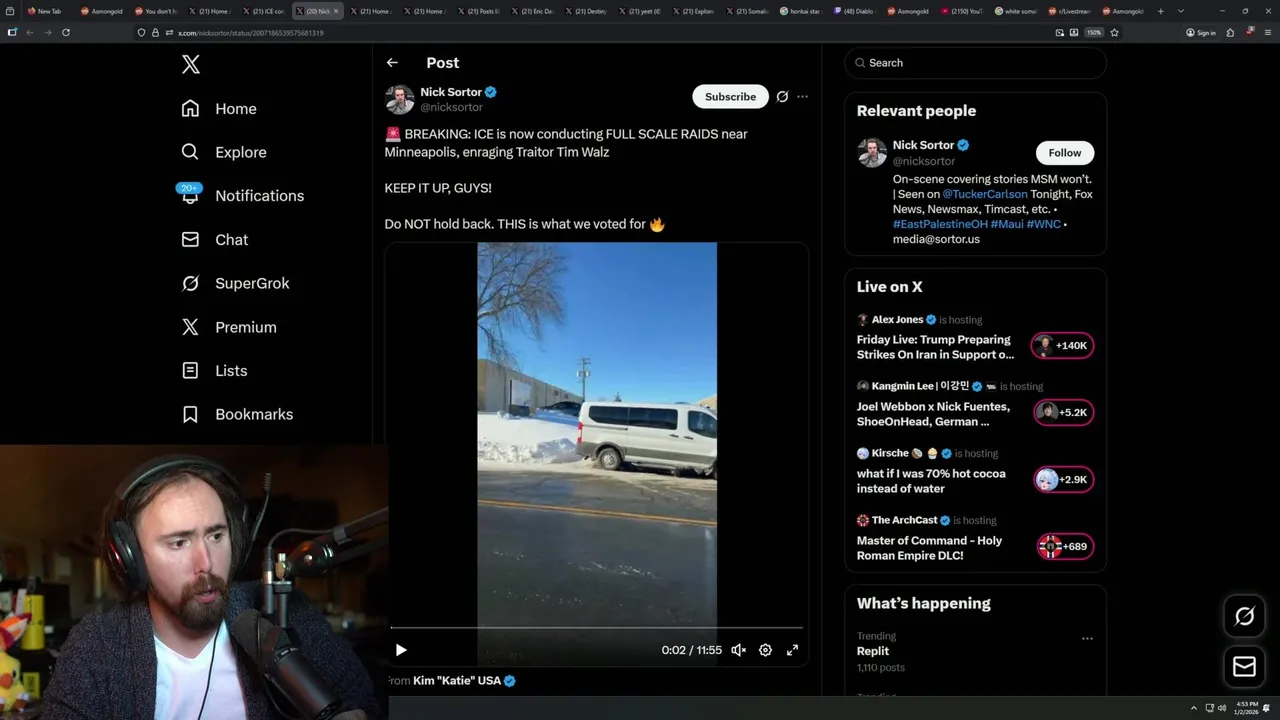1280x720 pixels.
Task: View Notifications with 20+ badge
Action: point(242,196)
